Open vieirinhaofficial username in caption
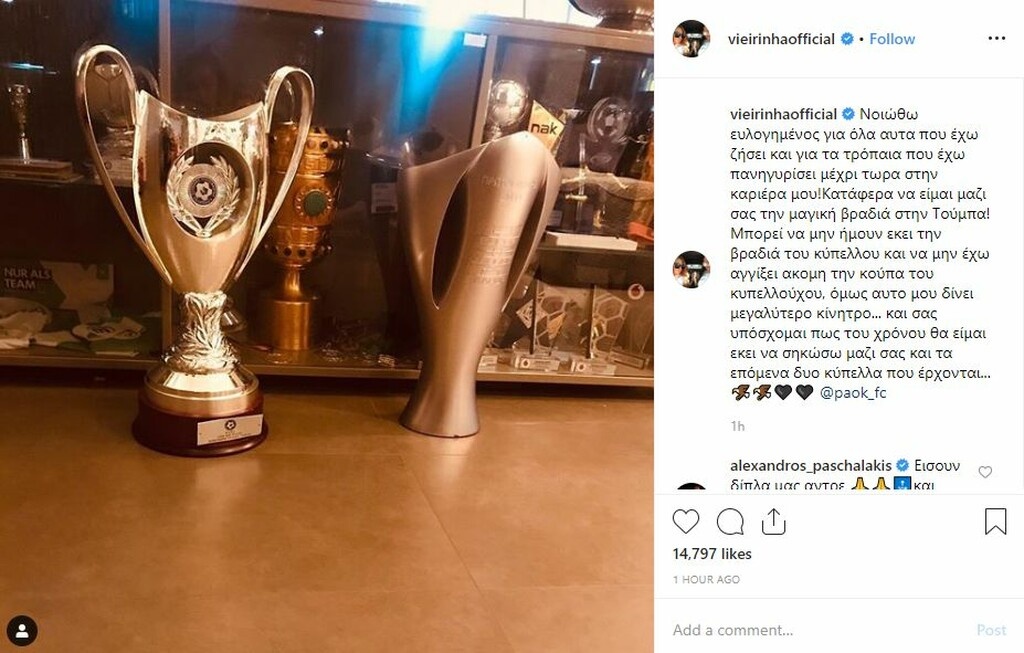Screen dimensions: 1024x653 783,114
